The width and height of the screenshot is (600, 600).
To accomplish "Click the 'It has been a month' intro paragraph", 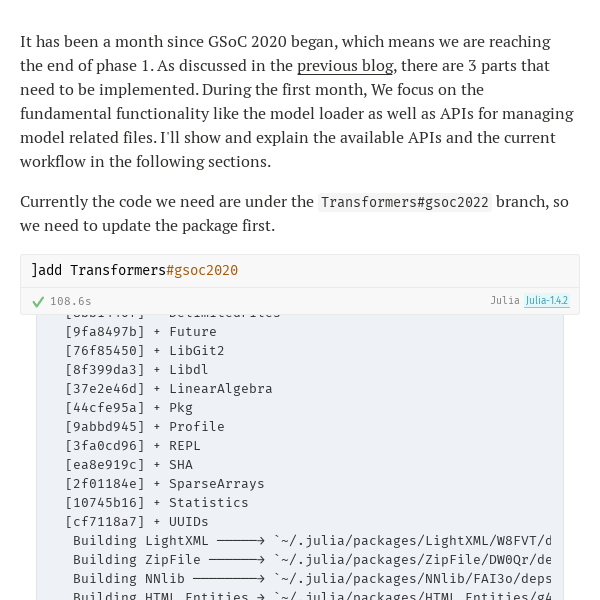I will (x=297, y=102).
